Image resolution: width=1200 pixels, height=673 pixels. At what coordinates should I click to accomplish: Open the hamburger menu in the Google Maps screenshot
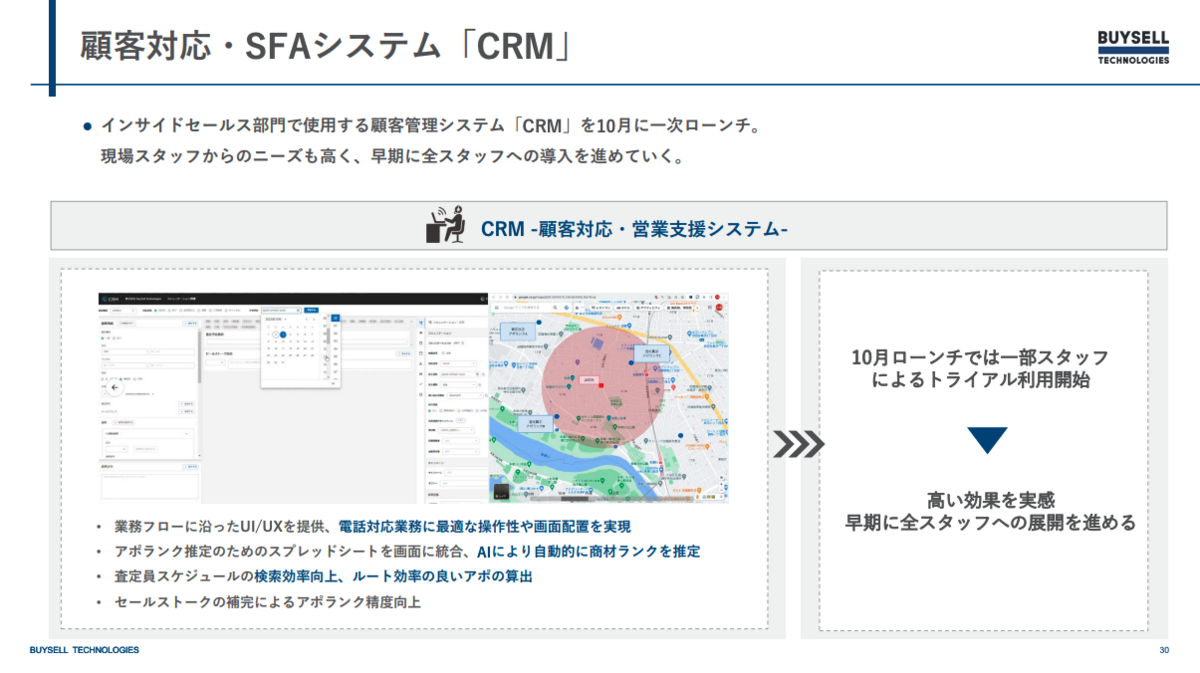[497, 307]
